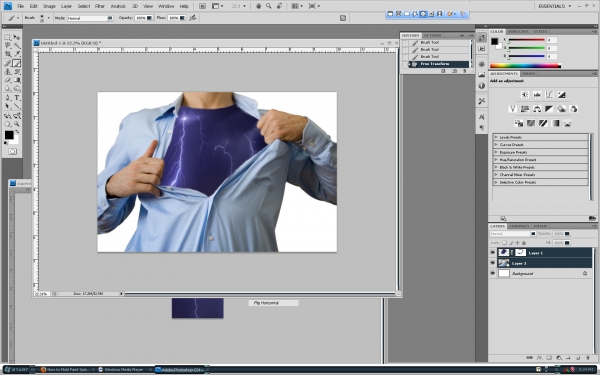Screen dimensions: 600x375
Task: Switch to the Swatches tab
Action: [518, 31]
